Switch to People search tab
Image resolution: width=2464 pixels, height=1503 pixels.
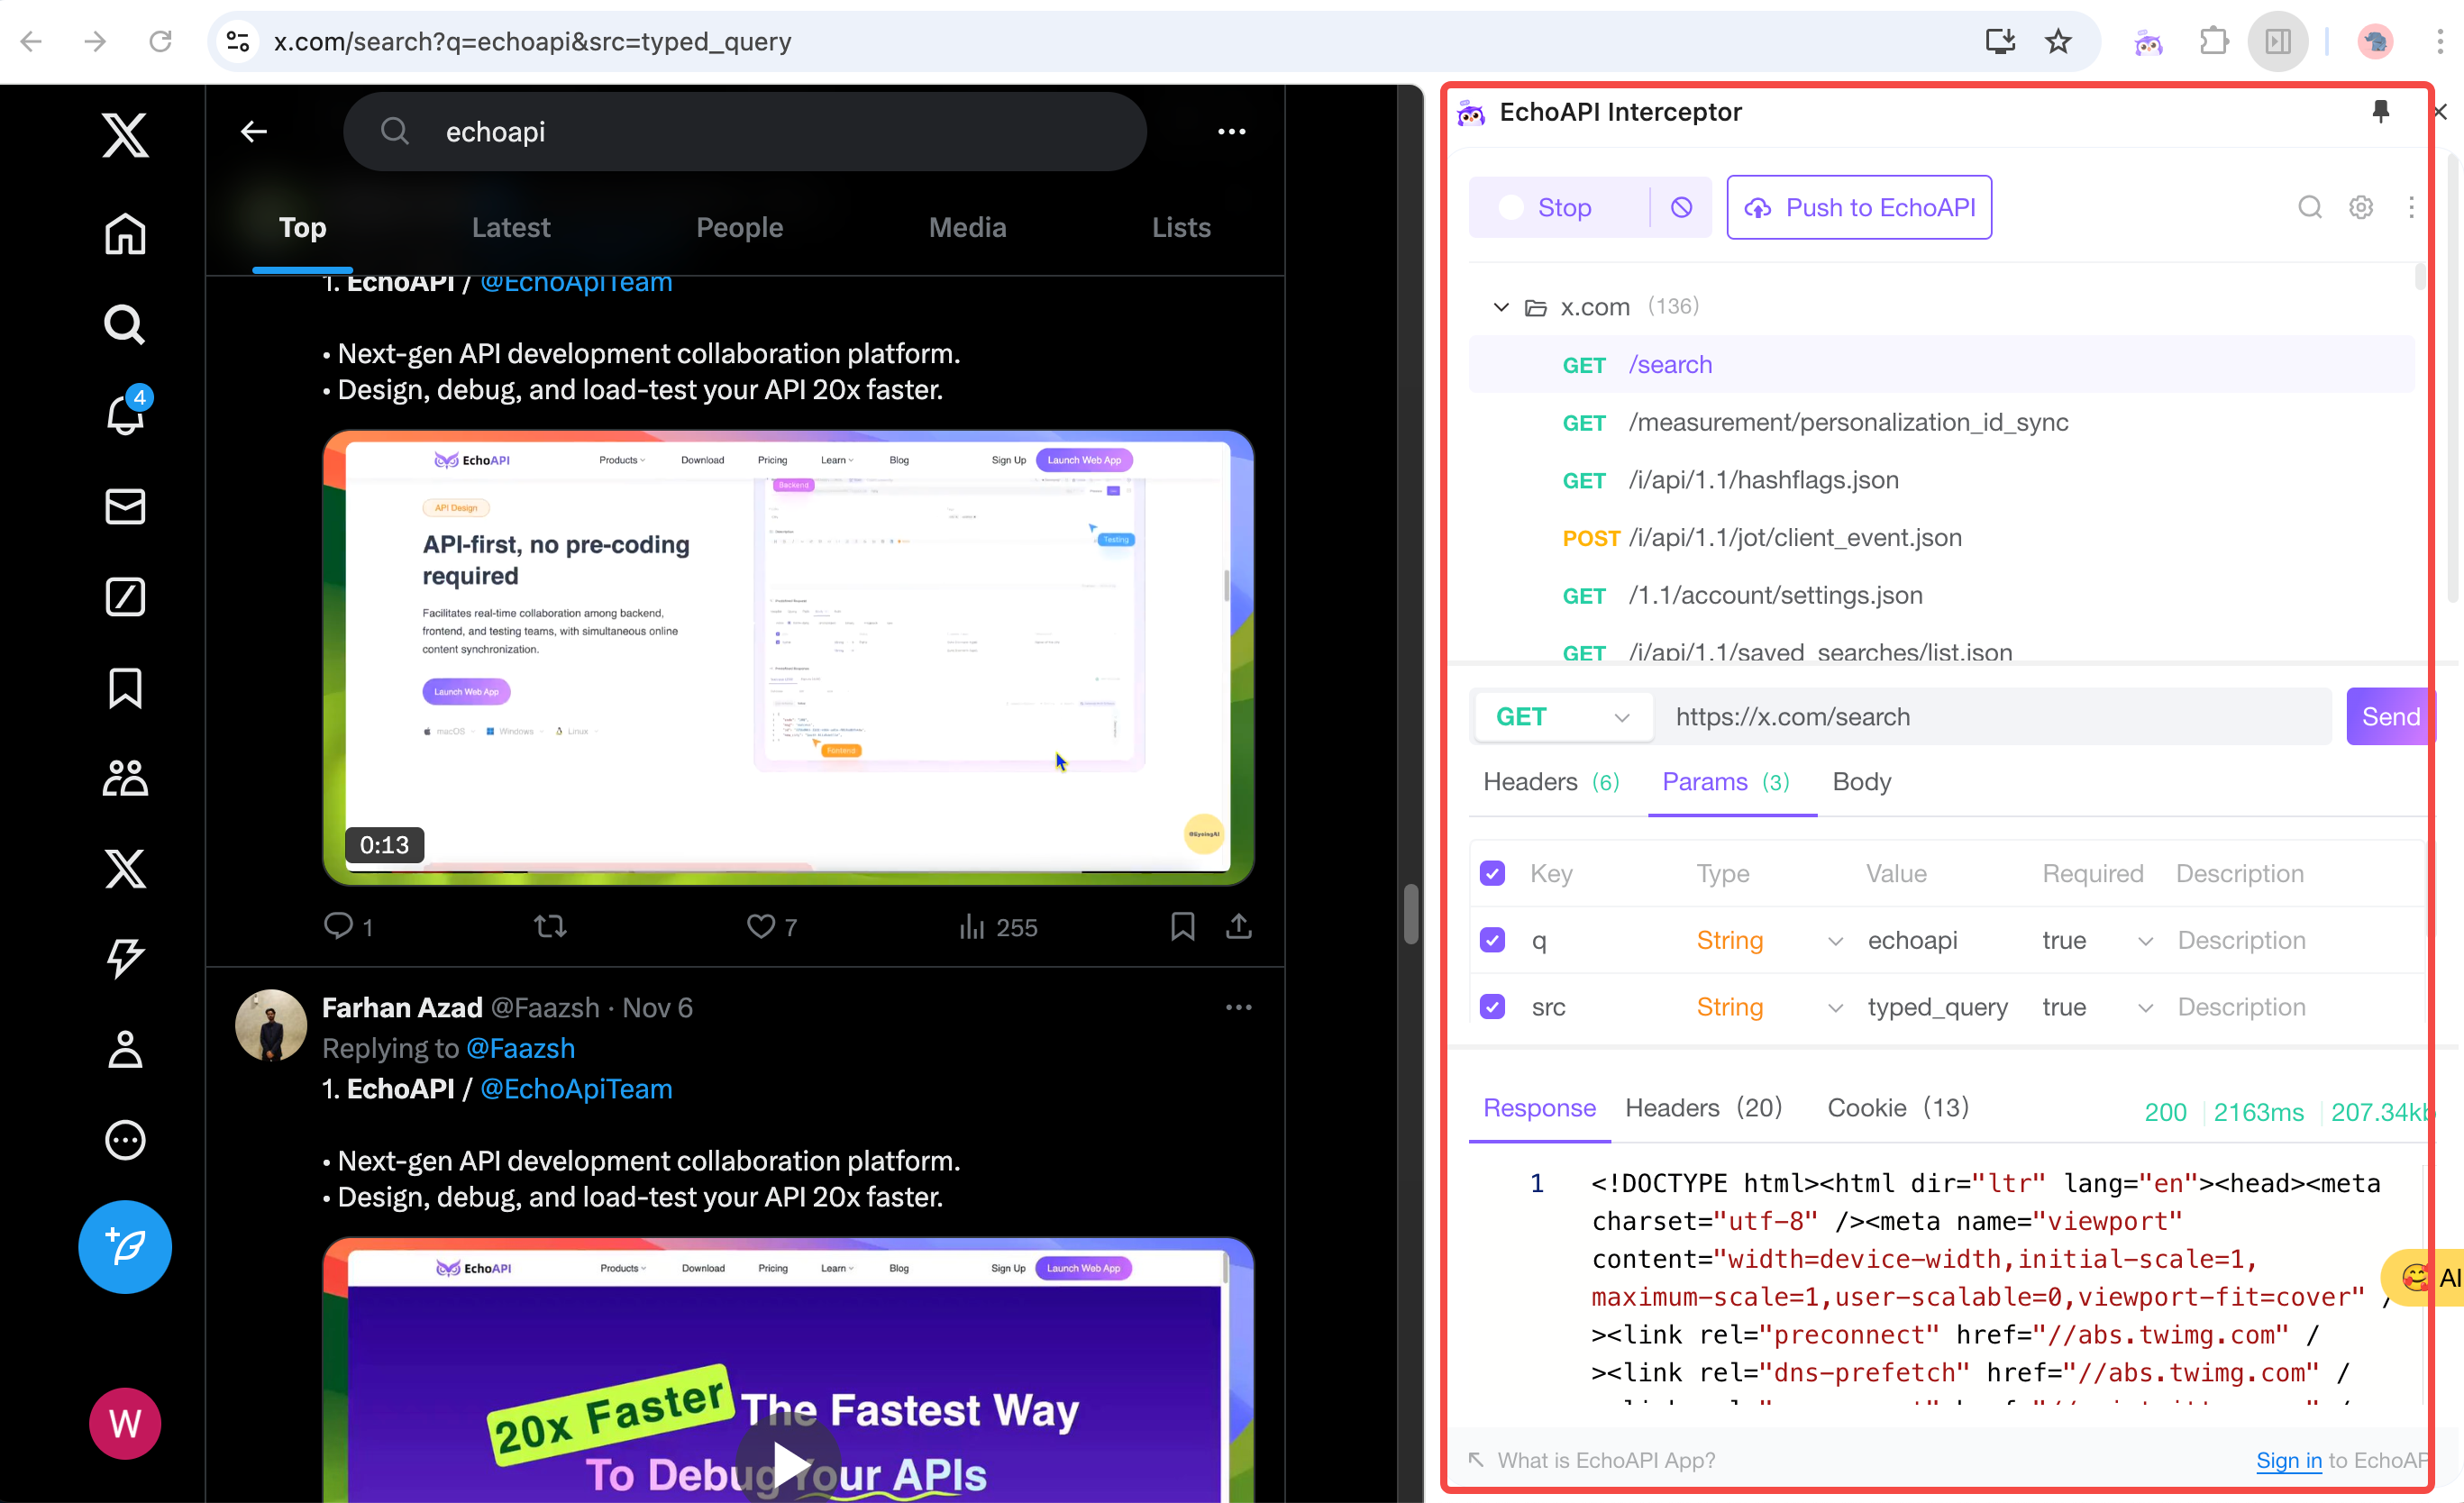(739, 227)
